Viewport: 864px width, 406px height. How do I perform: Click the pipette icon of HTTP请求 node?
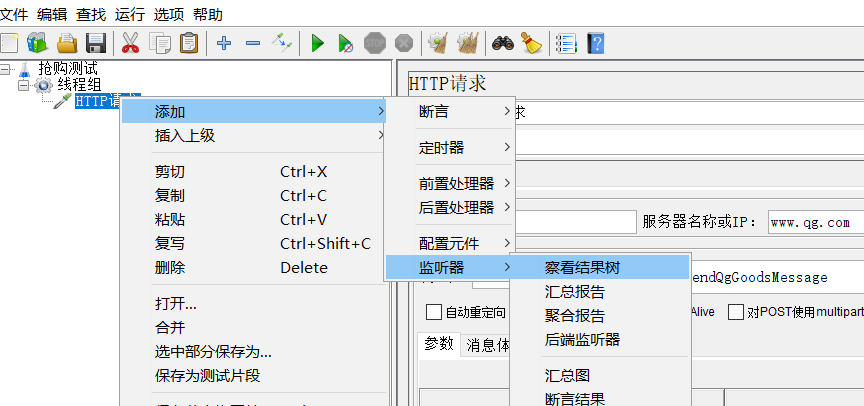tap(62, 101)
